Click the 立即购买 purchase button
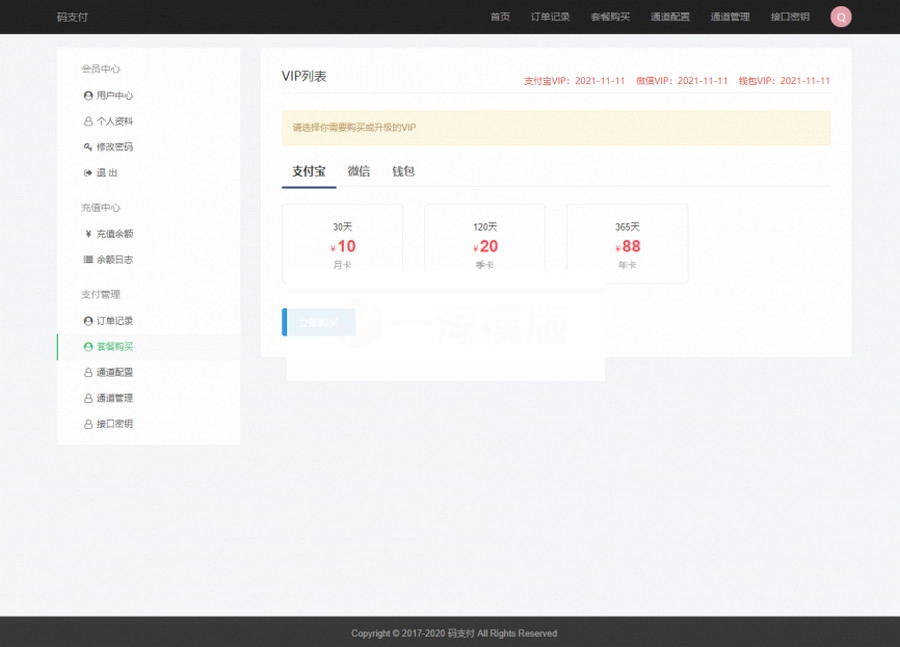Image resolution: width=900 pixels, height=647 pixels. (318, 322)
